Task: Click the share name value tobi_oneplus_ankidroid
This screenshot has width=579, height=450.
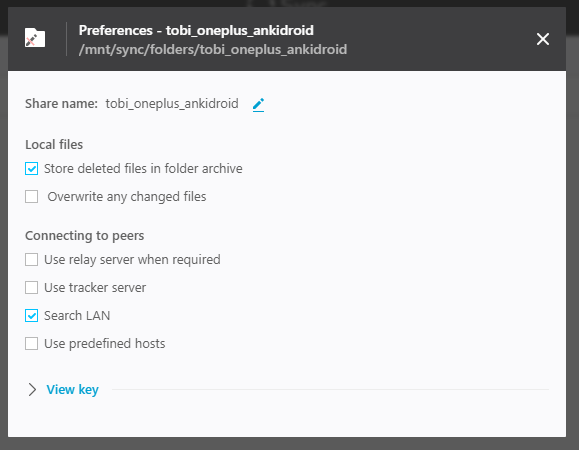Action: pyautogui.click(x=172, y=104)
